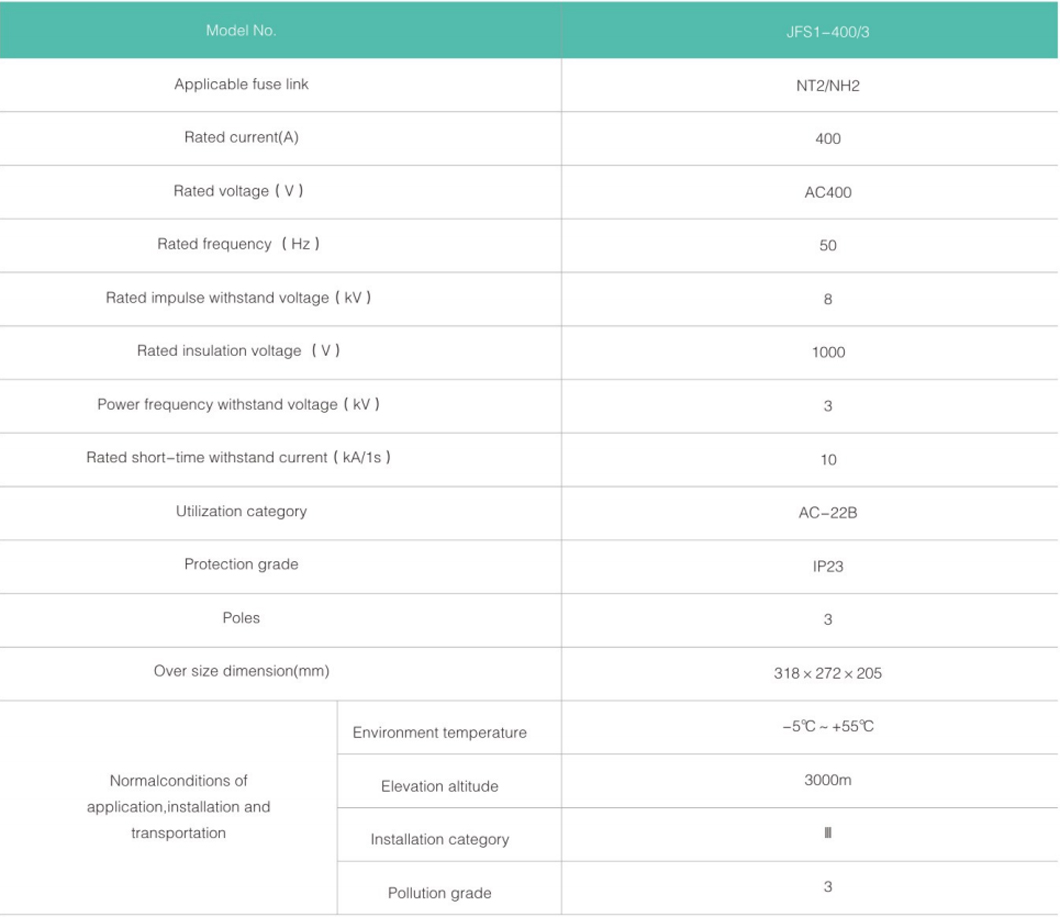Click the Poles row label
This screenshot has width=1060, height=917.
pyautogui.click(x=241, y=618)
